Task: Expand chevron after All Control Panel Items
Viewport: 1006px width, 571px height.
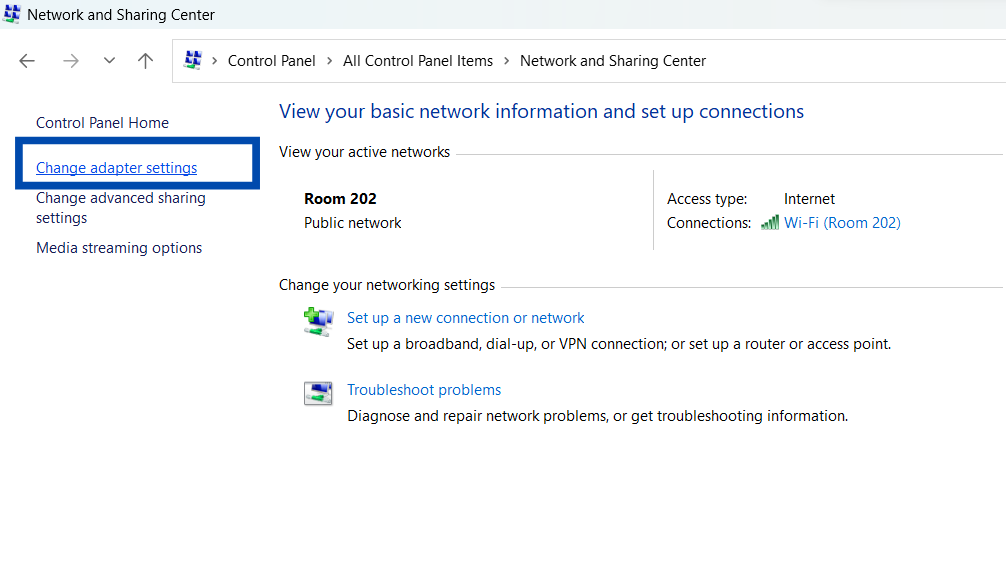Action: click(x=507, y=61)
